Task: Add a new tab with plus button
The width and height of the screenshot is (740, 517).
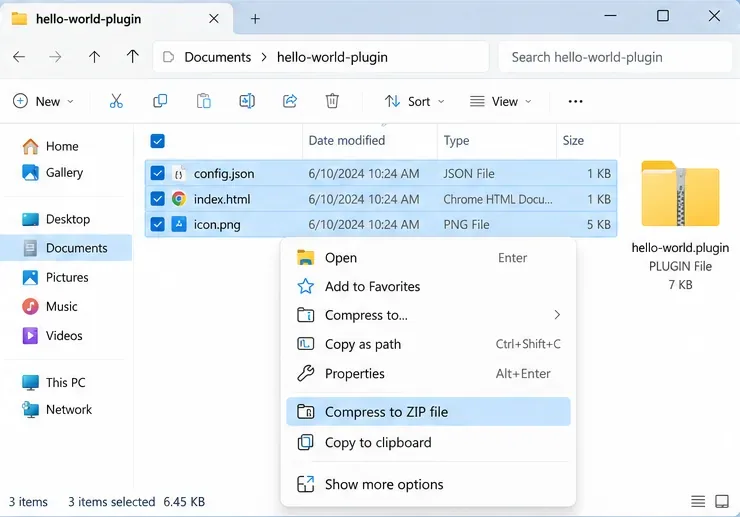Action: point(255,18)
